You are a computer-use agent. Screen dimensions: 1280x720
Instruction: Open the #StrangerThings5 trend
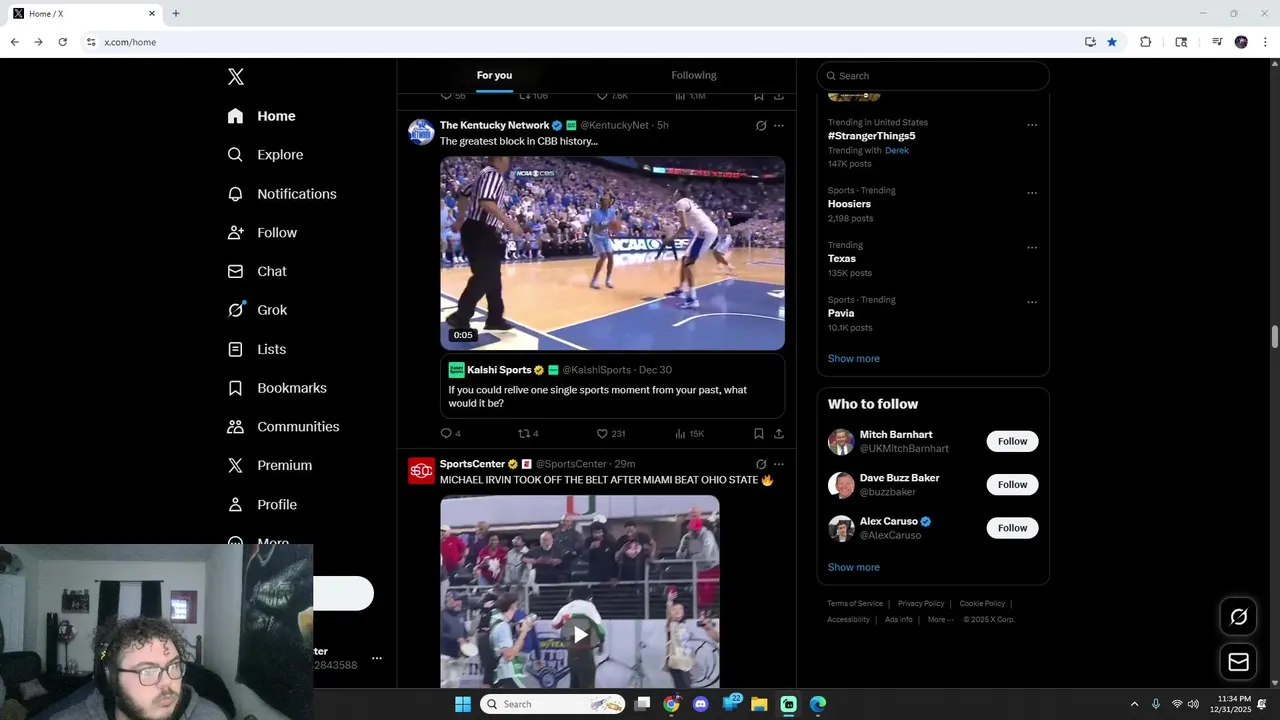point(871,136)
